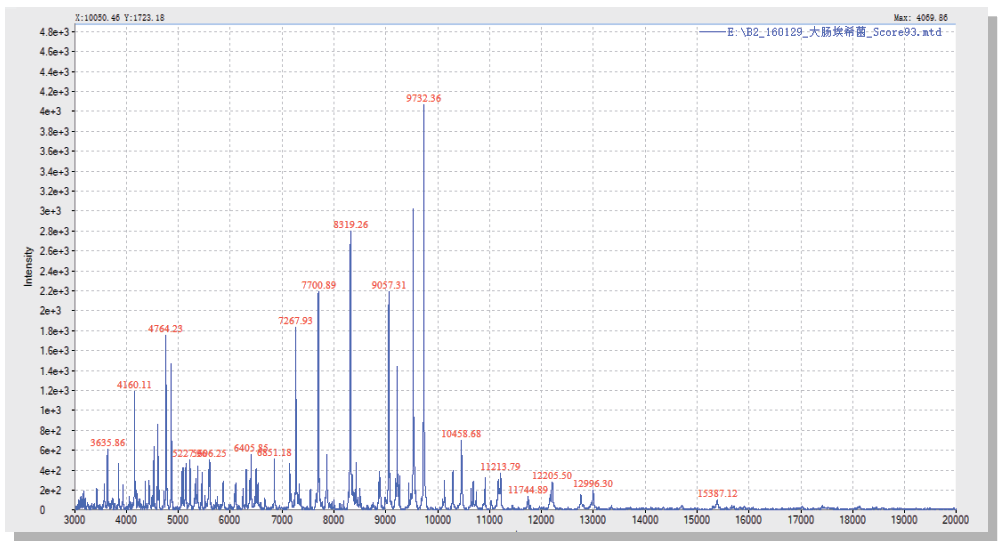This screenshot has width=1002, height=546.
Task: Click the 4.2e+3 y-axis tick label
Action: [x=54, y=92]
